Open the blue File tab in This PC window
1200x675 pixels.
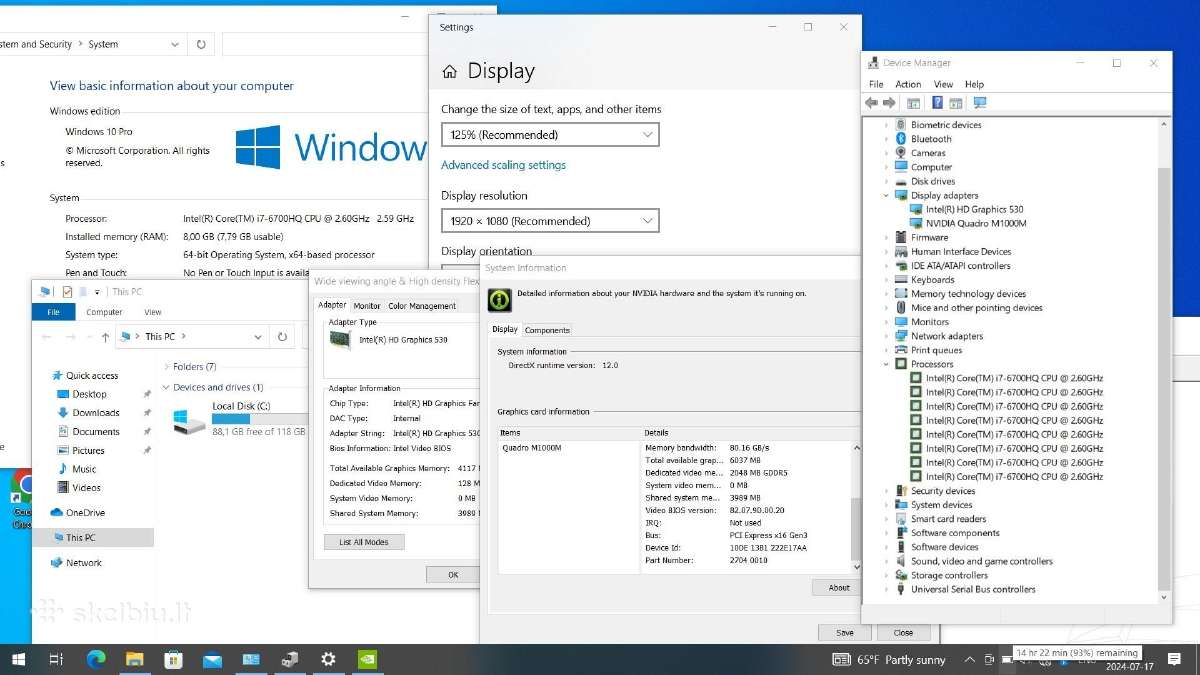pyautogui.click(x=53, y=312)
